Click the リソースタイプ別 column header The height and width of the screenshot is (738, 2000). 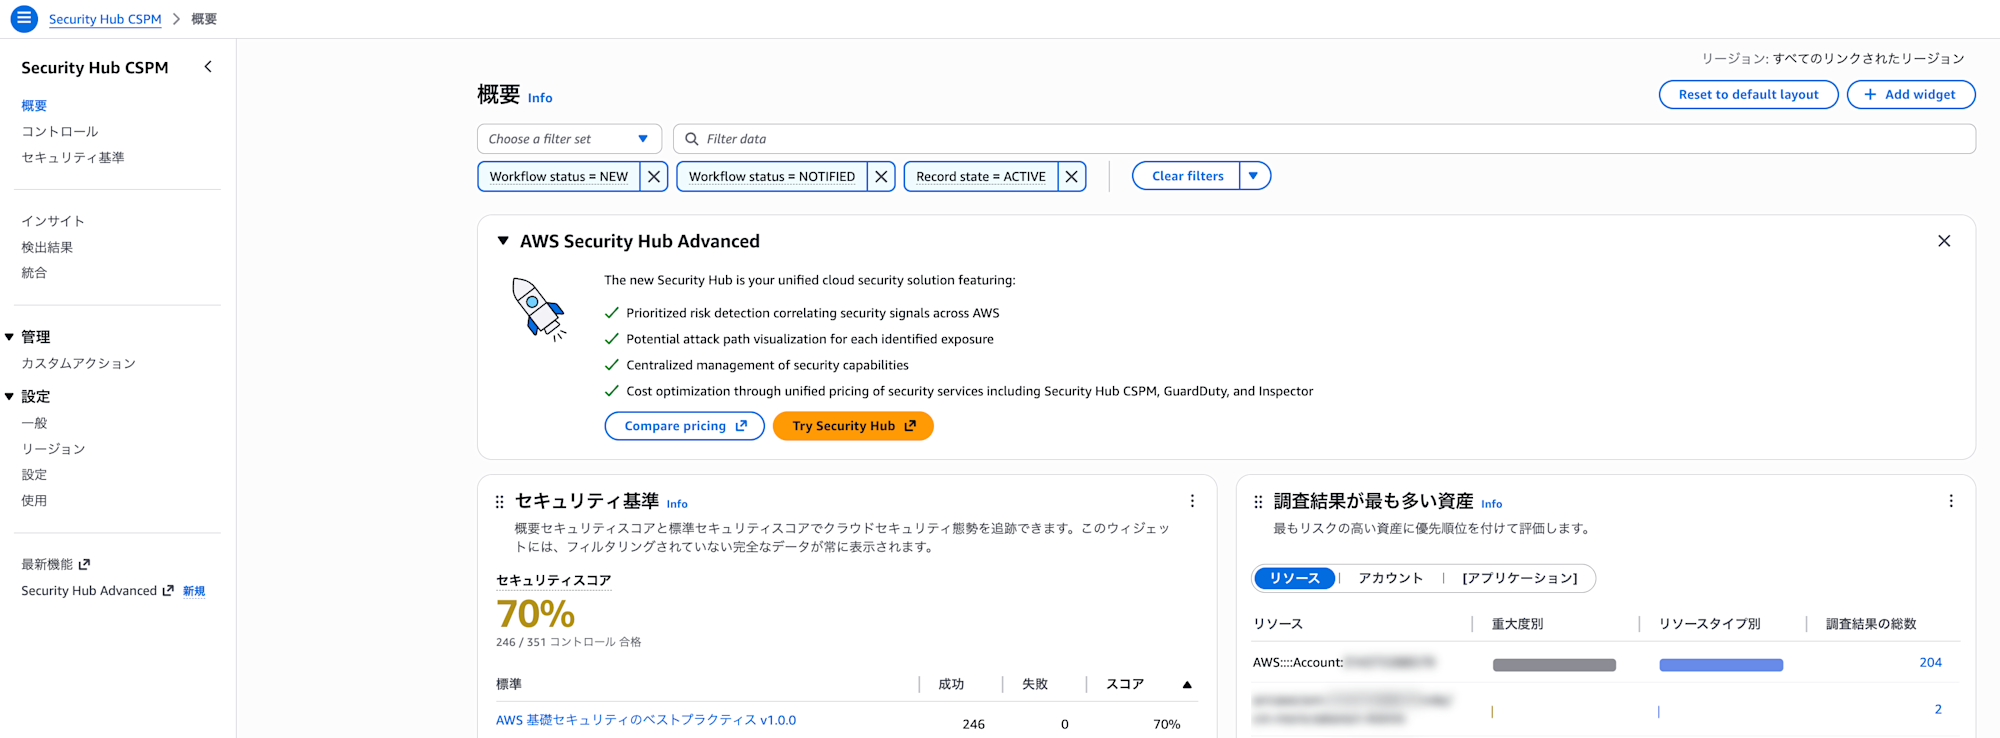(x=1710, y=624)
